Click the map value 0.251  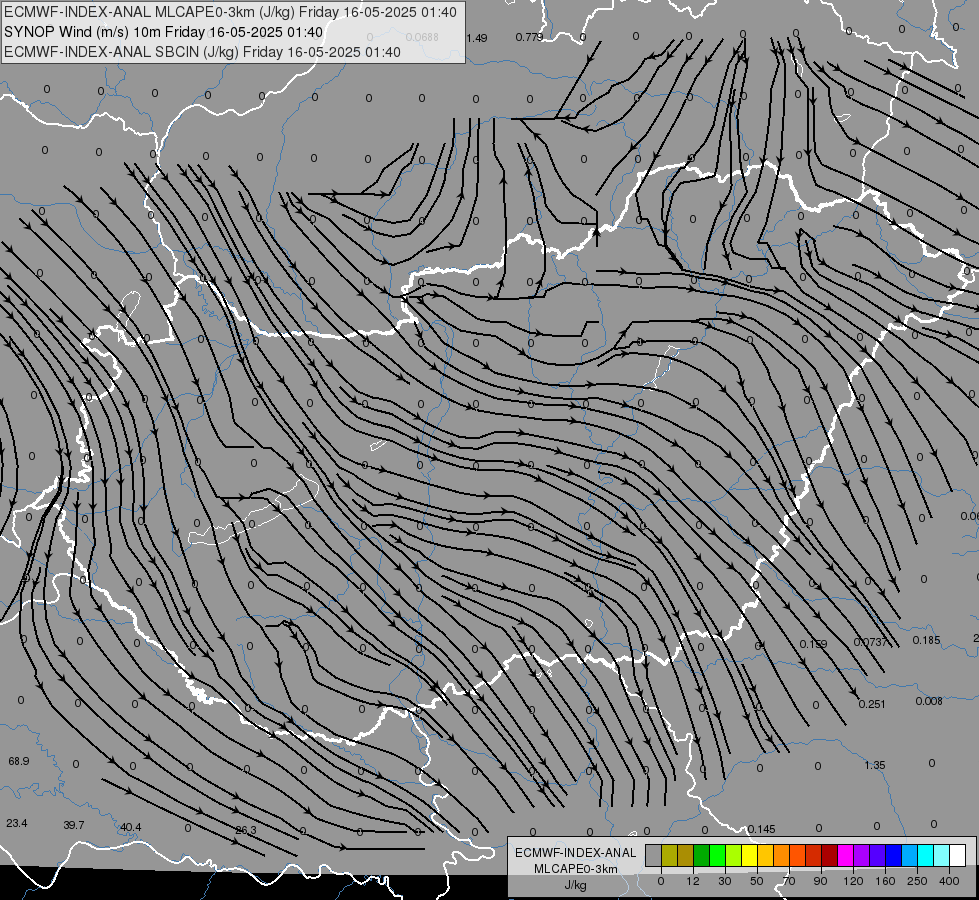[x=872, y=705]
